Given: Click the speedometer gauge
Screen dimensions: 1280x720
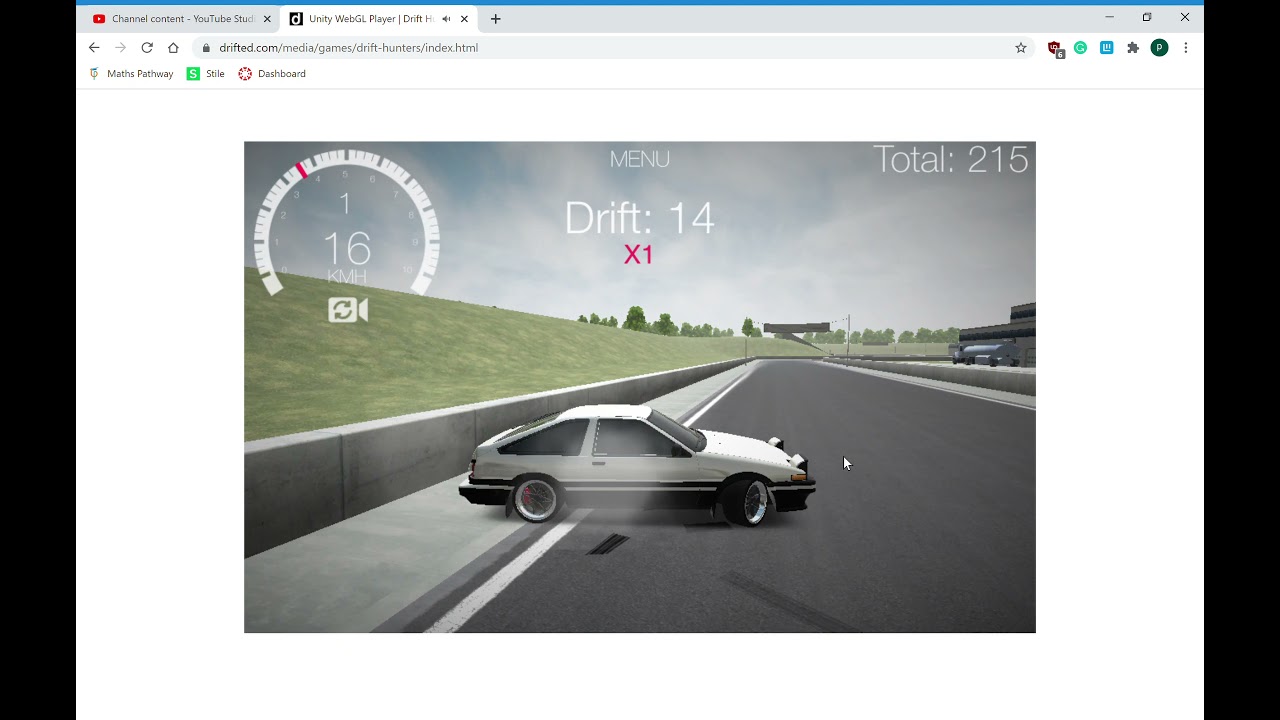Looking at the screenshot, I should (x=347, y=222).
